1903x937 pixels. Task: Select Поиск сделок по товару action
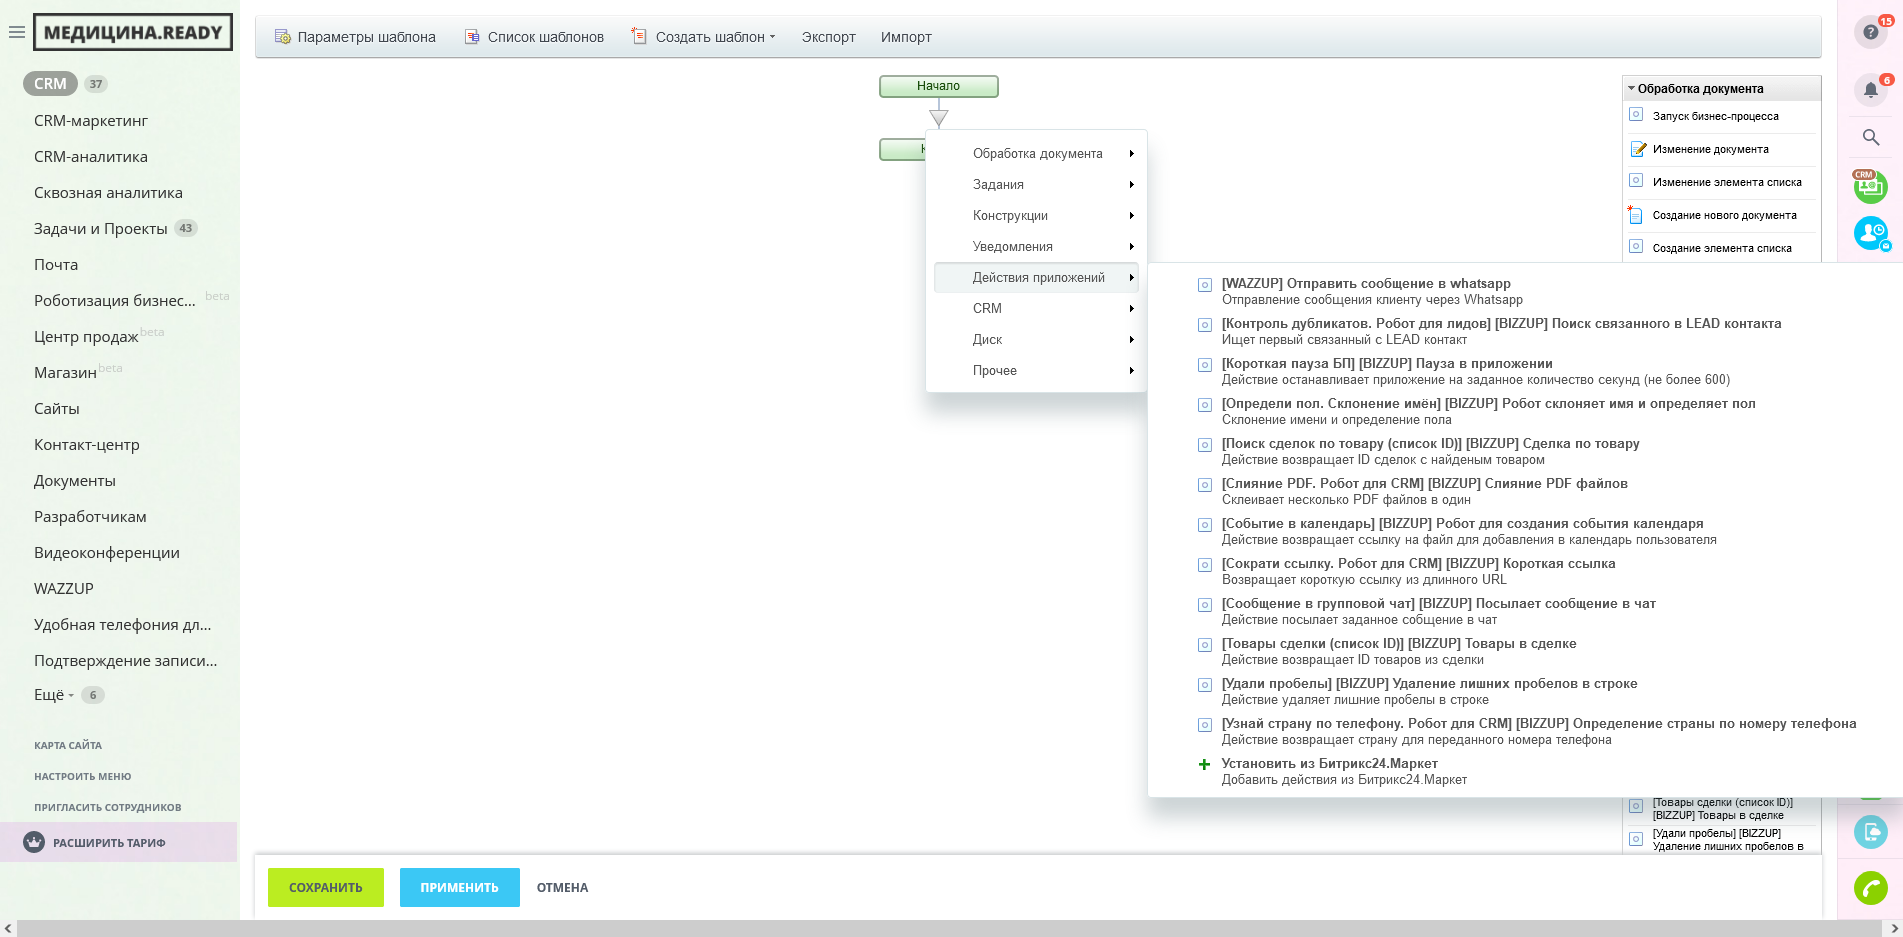[1430, 451]
